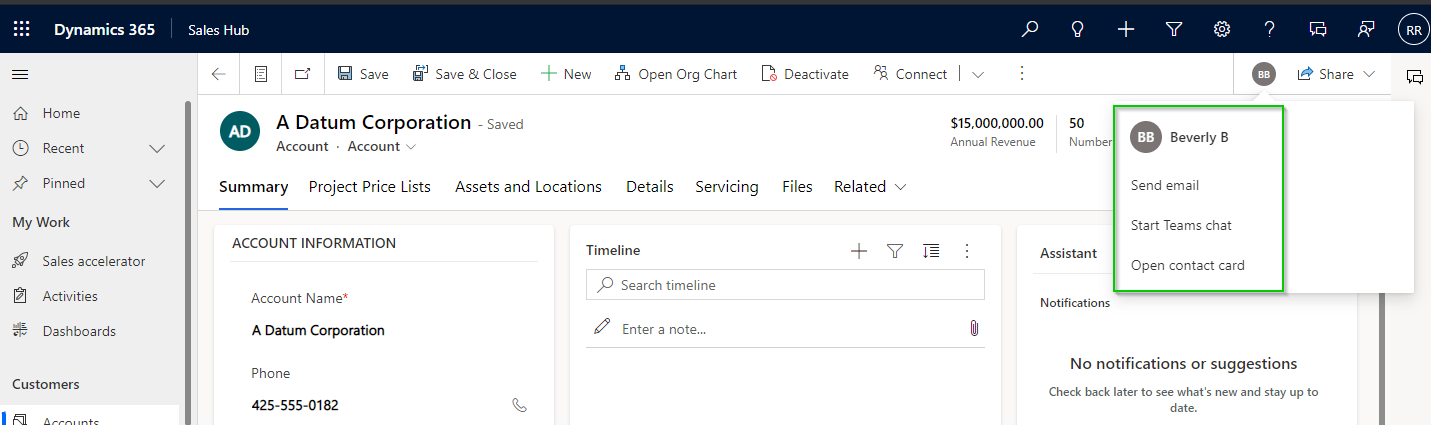The height and width of the screenshot is (425, 1431).
Task: Switch to the Servicing tab
Action: [x=727, y=187]
